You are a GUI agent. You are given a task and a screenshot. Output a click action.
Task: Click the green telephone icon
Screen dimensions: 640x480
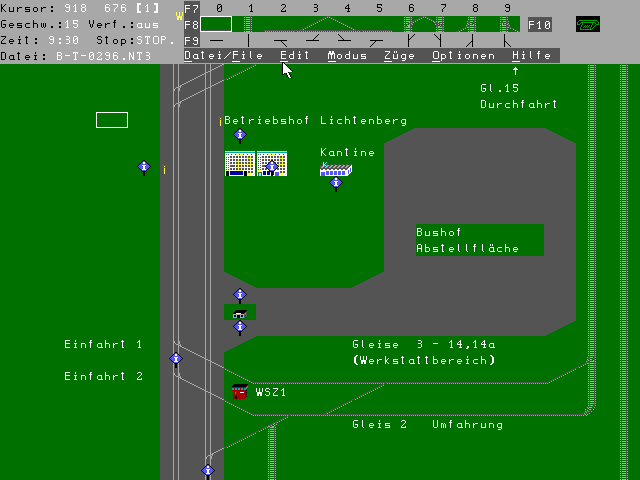coord(587,24)
